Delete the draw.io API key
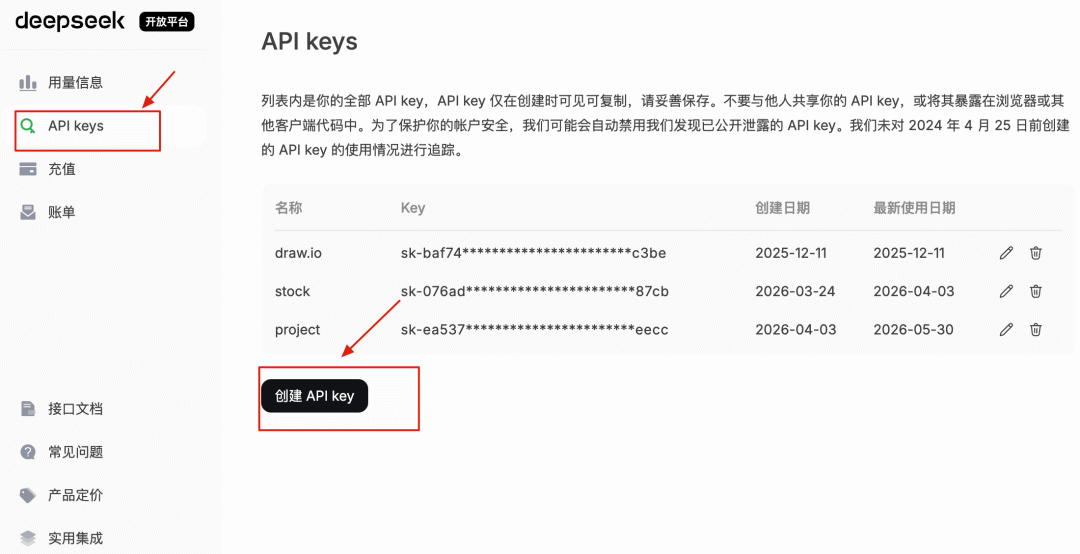 1035,253
